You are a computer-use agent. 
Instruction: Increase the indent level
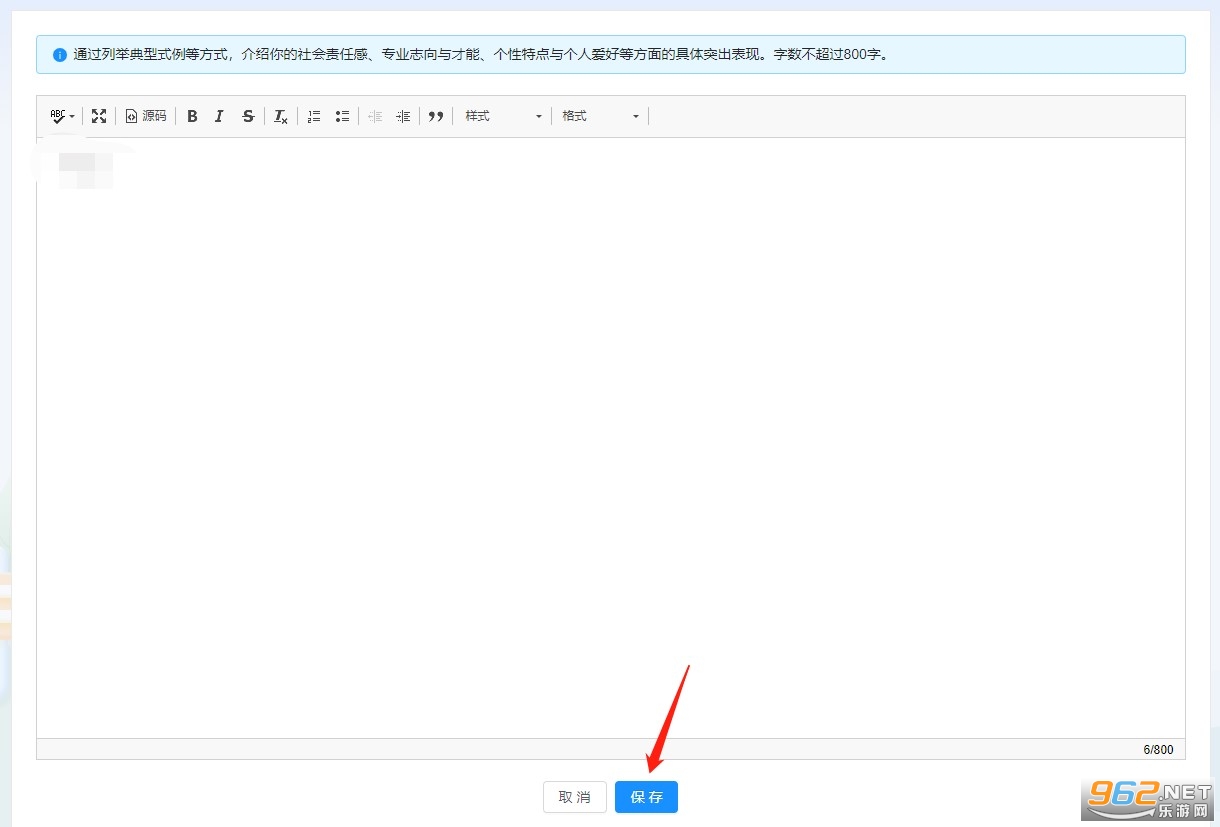click(403, 116)
